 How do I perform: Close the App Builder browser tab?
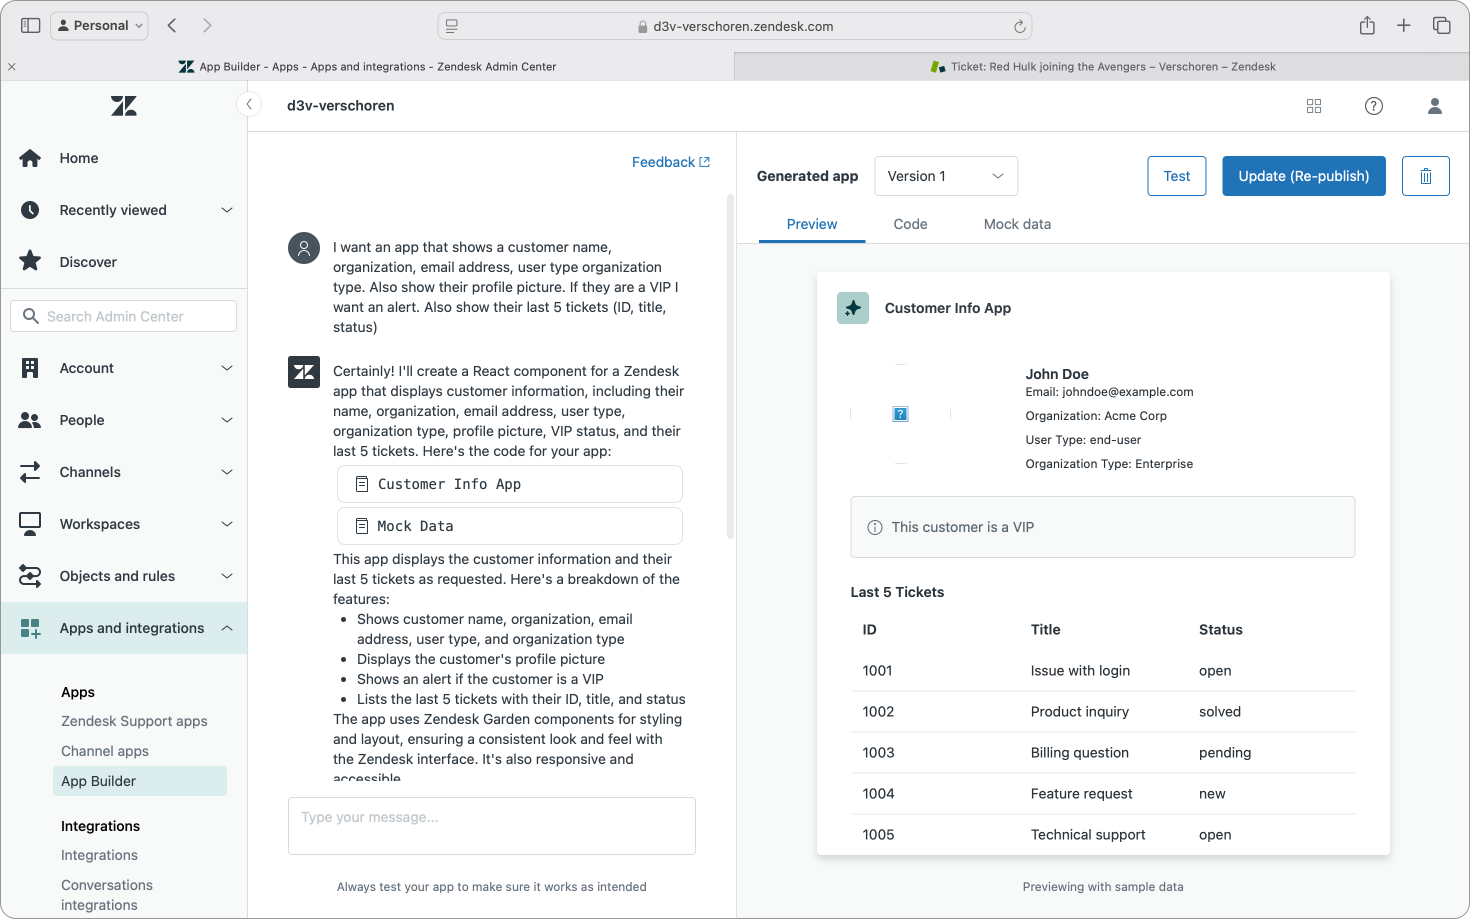coord(11,67)
